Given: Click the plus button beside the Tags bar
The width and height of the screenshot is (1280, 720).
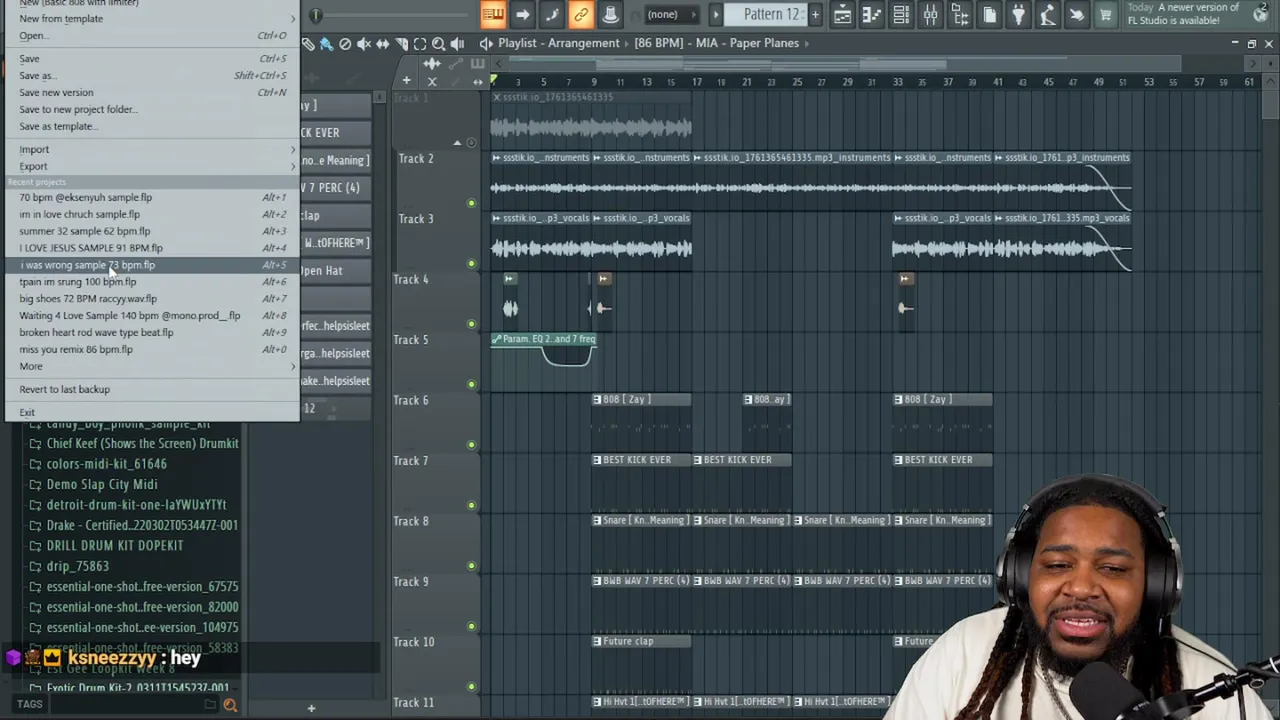Looking at the screenshot, I should 311,708.
